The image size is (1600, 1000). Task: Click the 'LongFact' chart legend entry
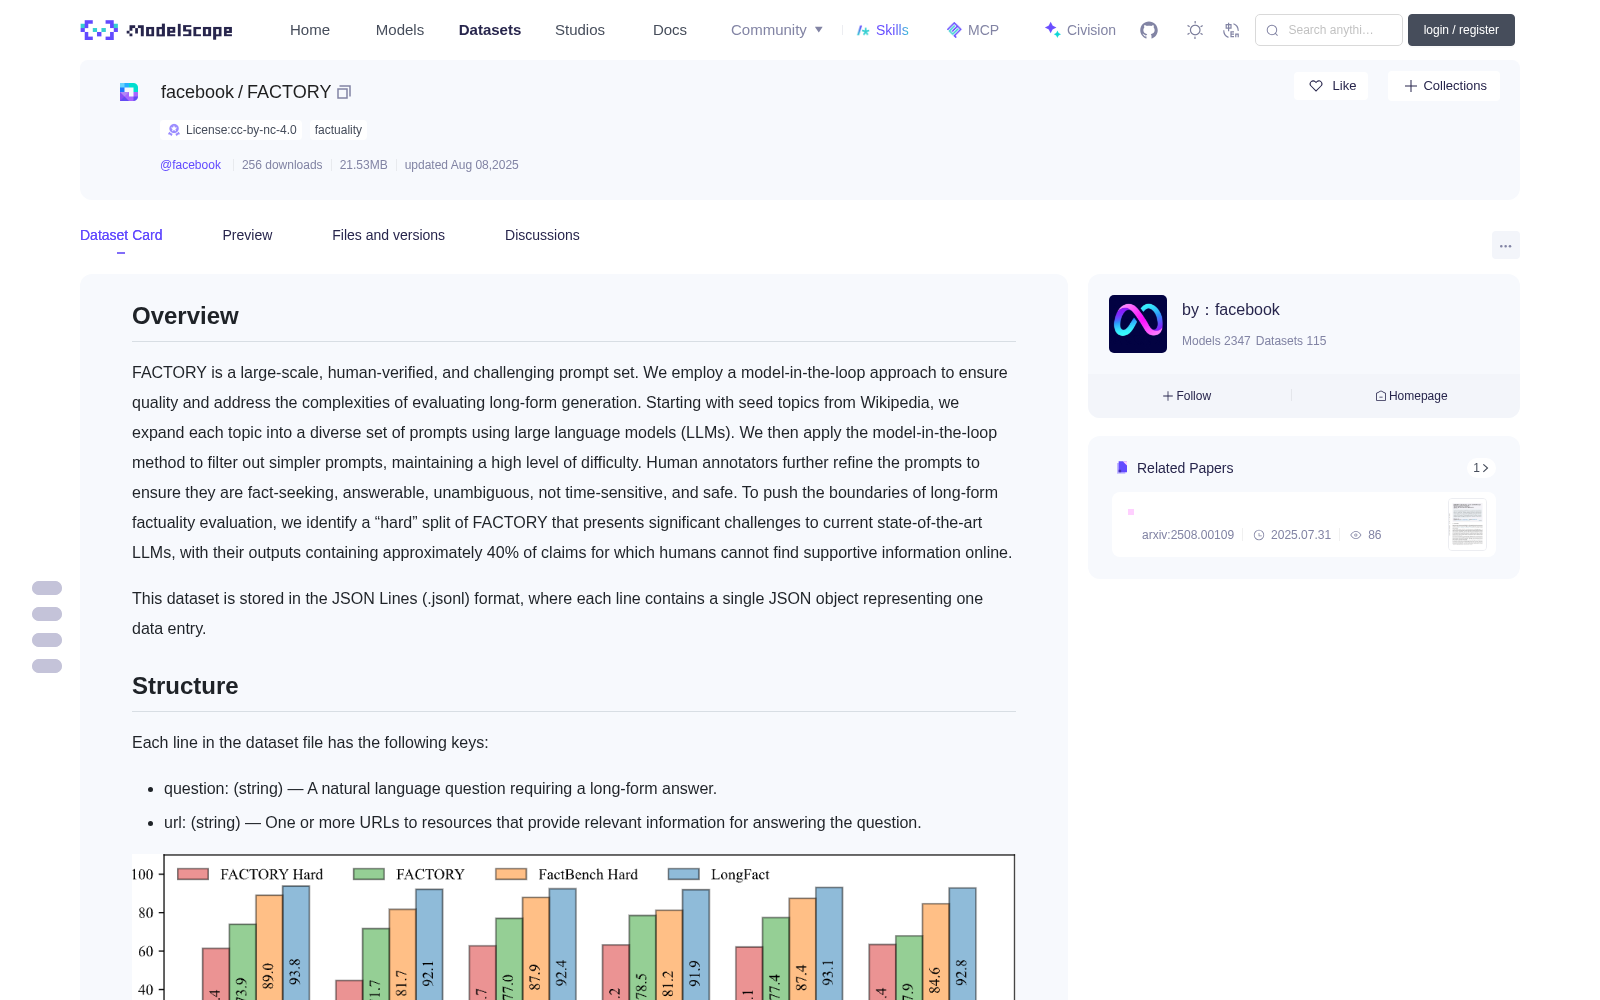click(x=719, y=875)
